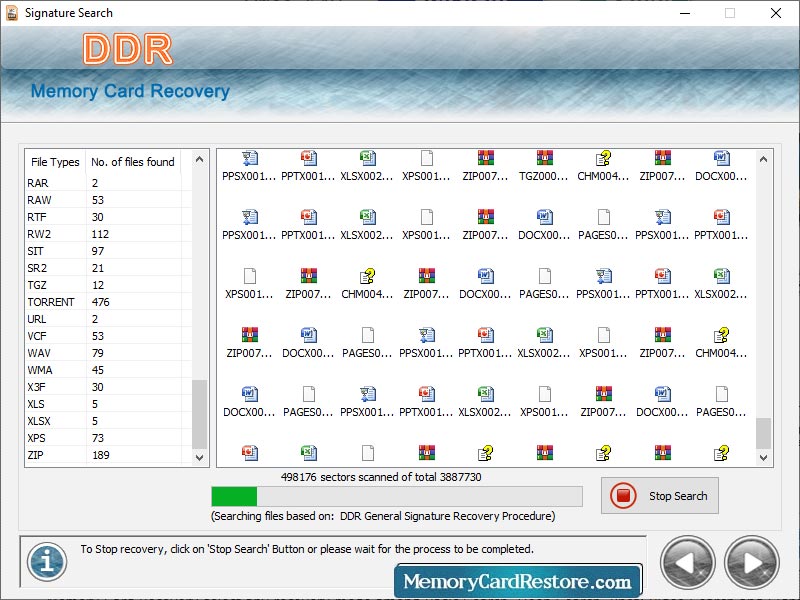Screen dimensions: 800x600
Task: Click the Stop Search button
Action: (660, 495)
